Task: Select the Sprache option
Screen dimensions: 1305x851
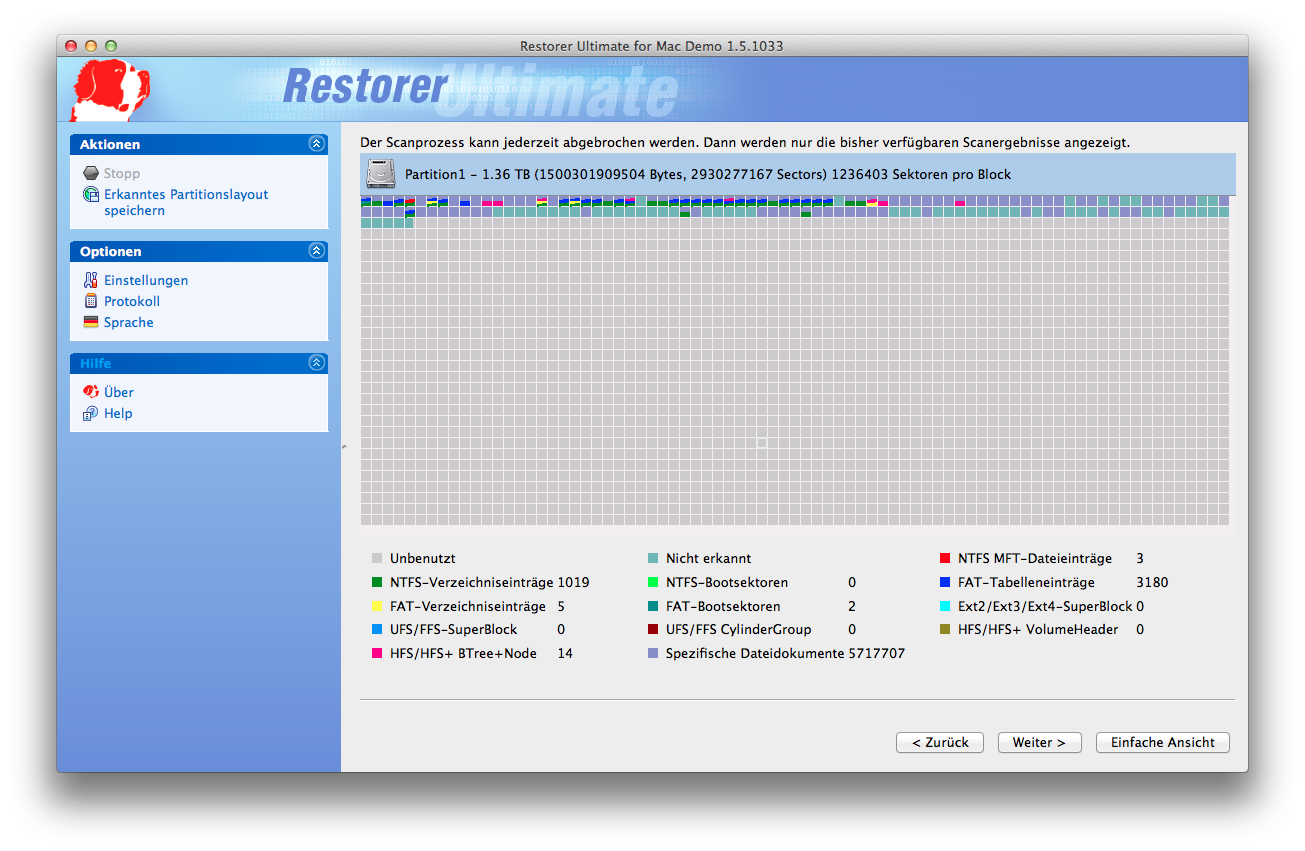Action: pyautogui.click(x=129, y=322)
